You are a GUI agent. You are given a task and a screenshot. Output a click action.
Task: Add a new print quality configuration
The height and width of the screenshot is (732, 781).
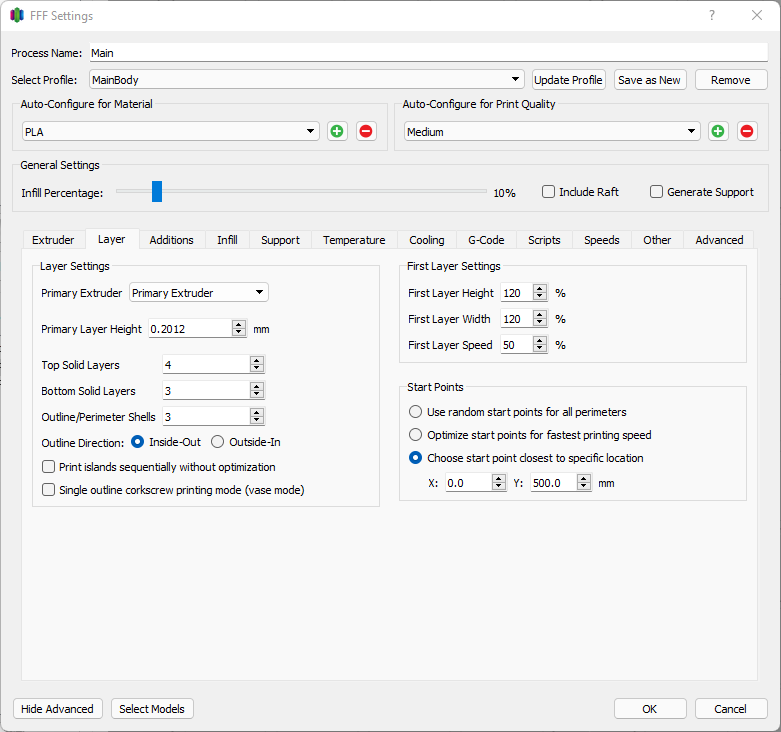point(718,131)
